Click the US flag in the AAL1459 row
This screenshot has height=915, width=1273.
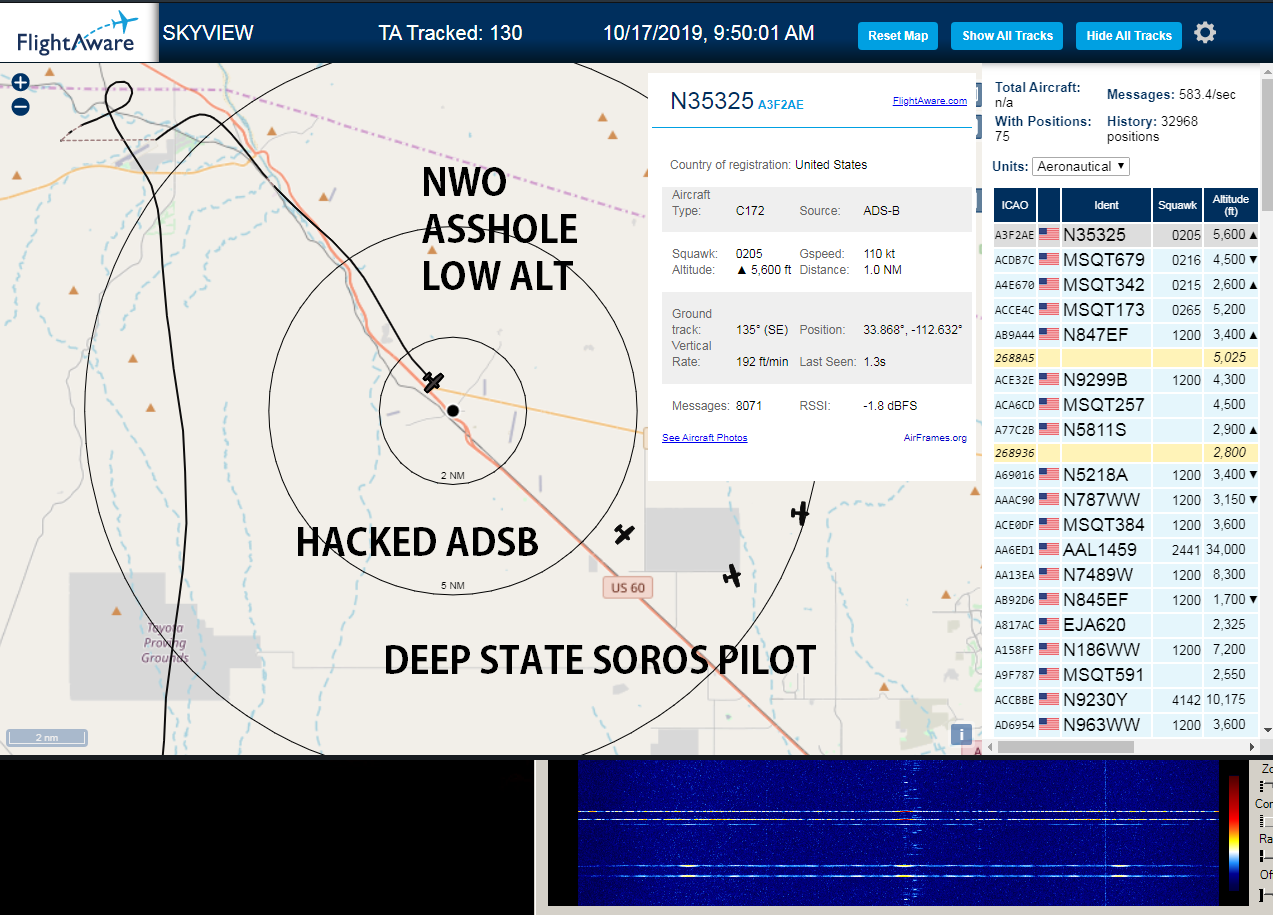(x=1049, y=550)
